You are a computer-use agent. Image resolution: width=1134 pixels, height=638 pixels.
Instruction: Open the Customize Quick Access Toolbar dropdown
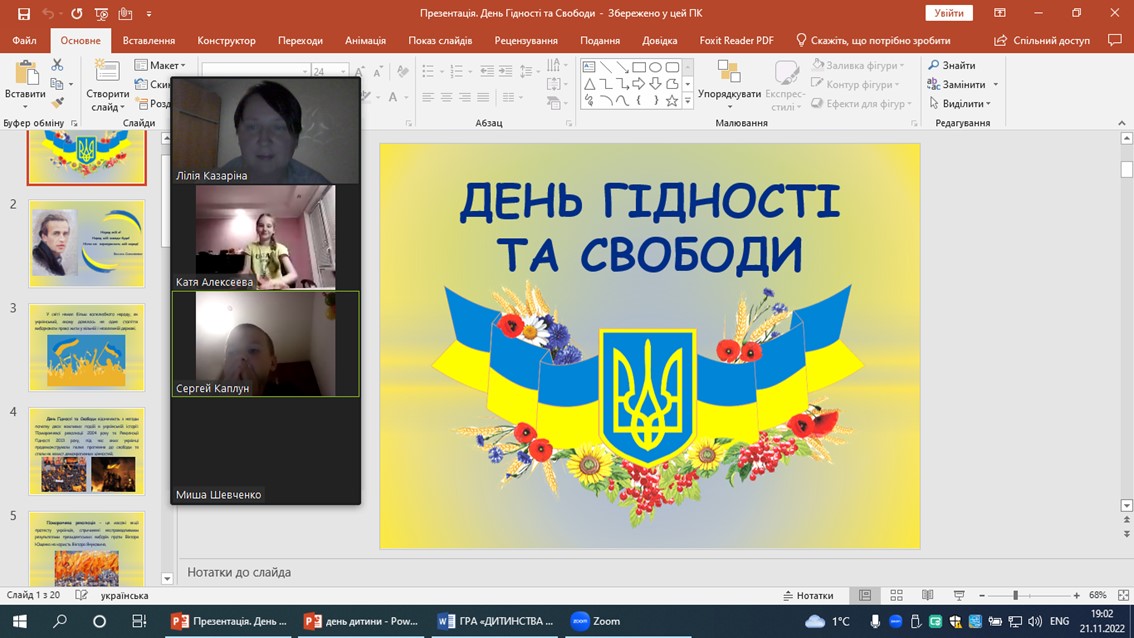click(149, 14)
